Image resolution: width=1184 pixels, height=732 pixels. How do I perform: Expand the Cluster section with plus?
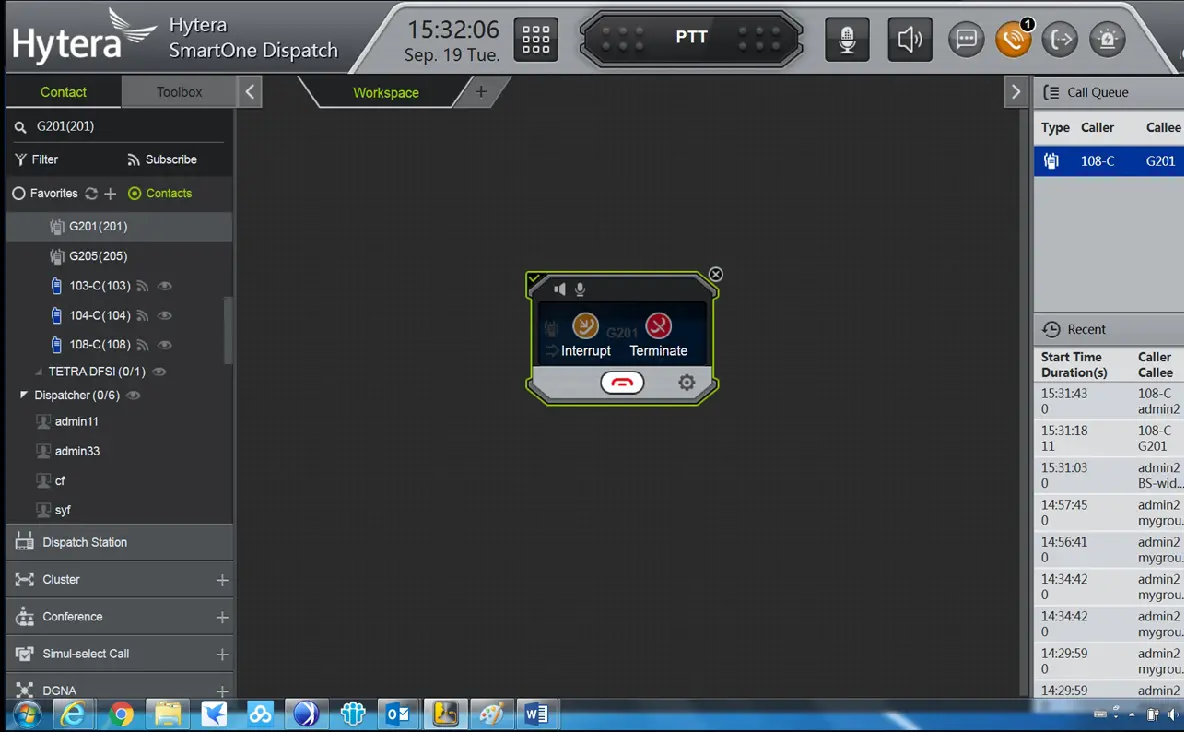[x=222, y=580]
